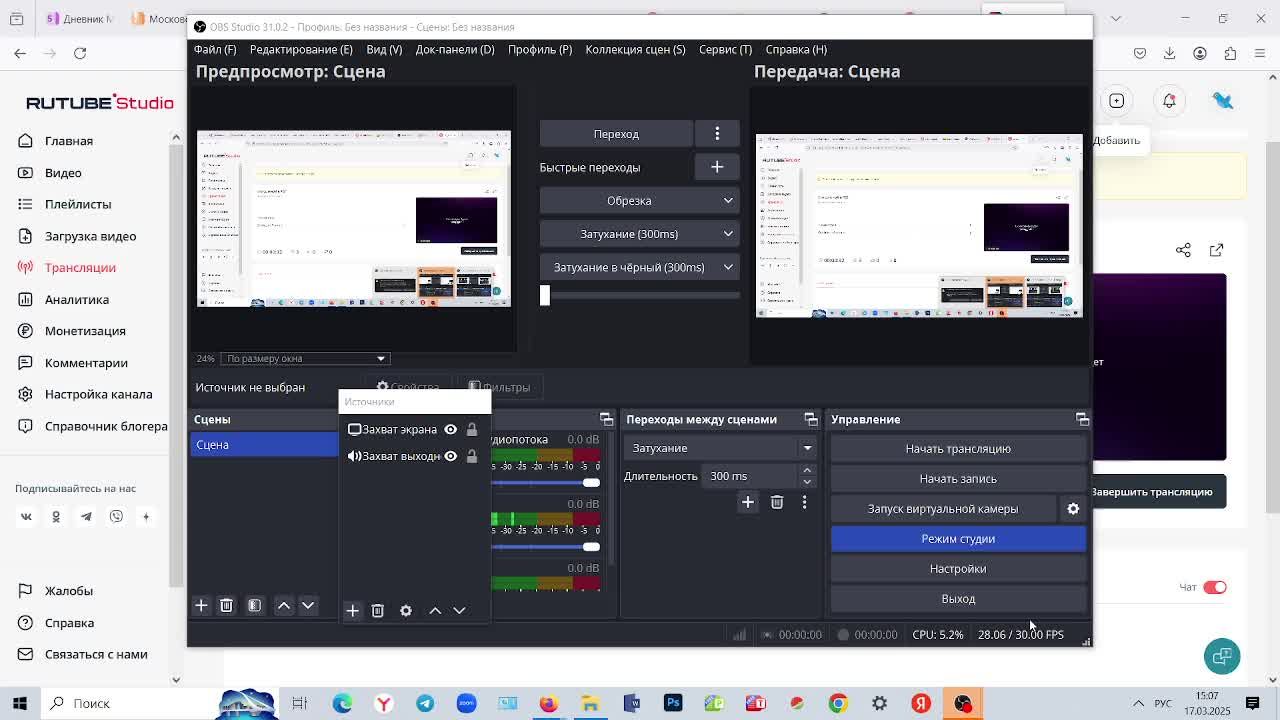
Task: Undock the audio mixer panel
Action: tap(606, 419)
